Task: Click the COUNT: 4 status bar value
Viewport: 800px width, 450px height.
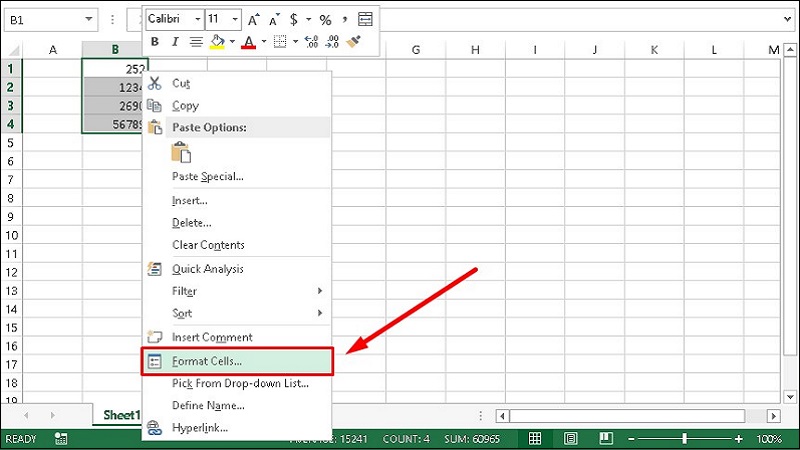Action: (406, 439)
